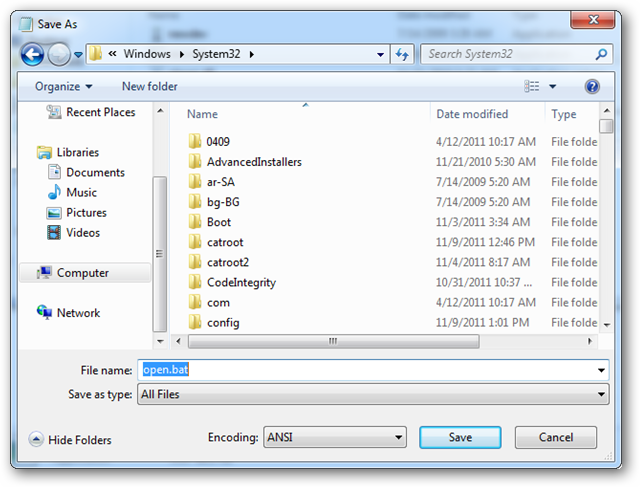
Task: Click the Documents library icon
Action: [54, 172]
